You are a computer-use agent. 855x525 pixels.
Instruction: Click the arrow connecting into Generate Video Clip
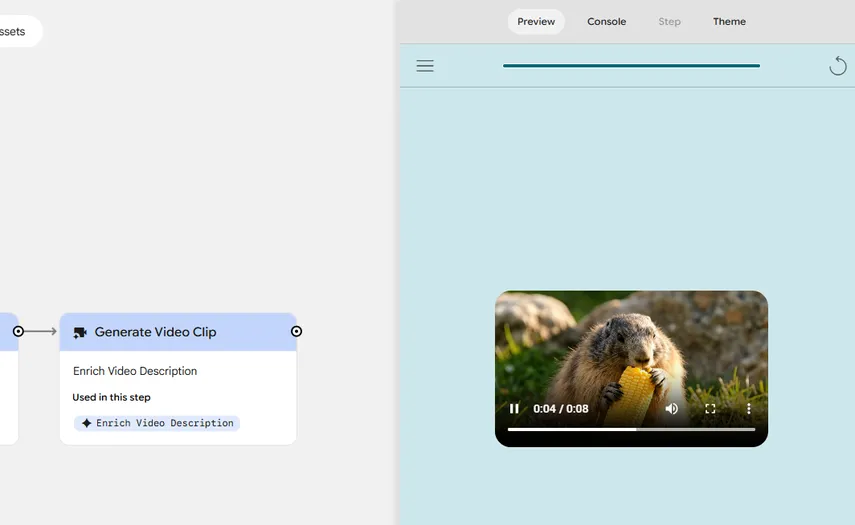point(40,331)
